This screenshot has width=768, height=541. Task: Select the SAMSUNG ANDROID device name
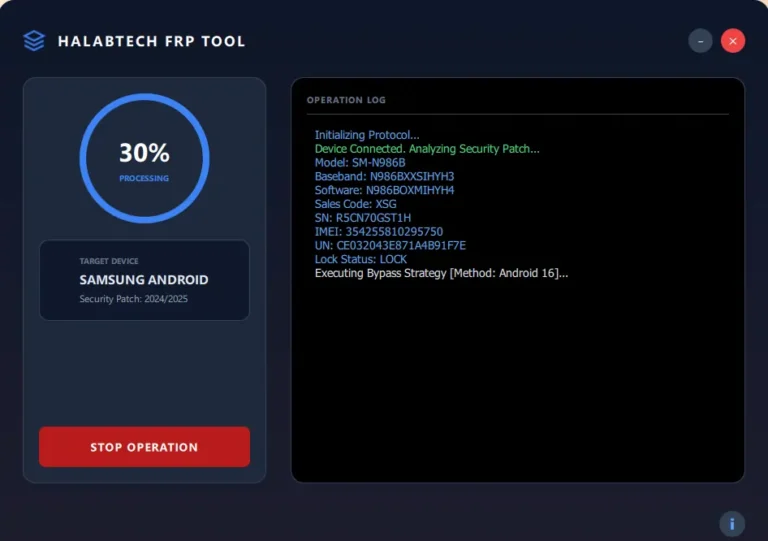pyautogui.click(x=144, y=280)
